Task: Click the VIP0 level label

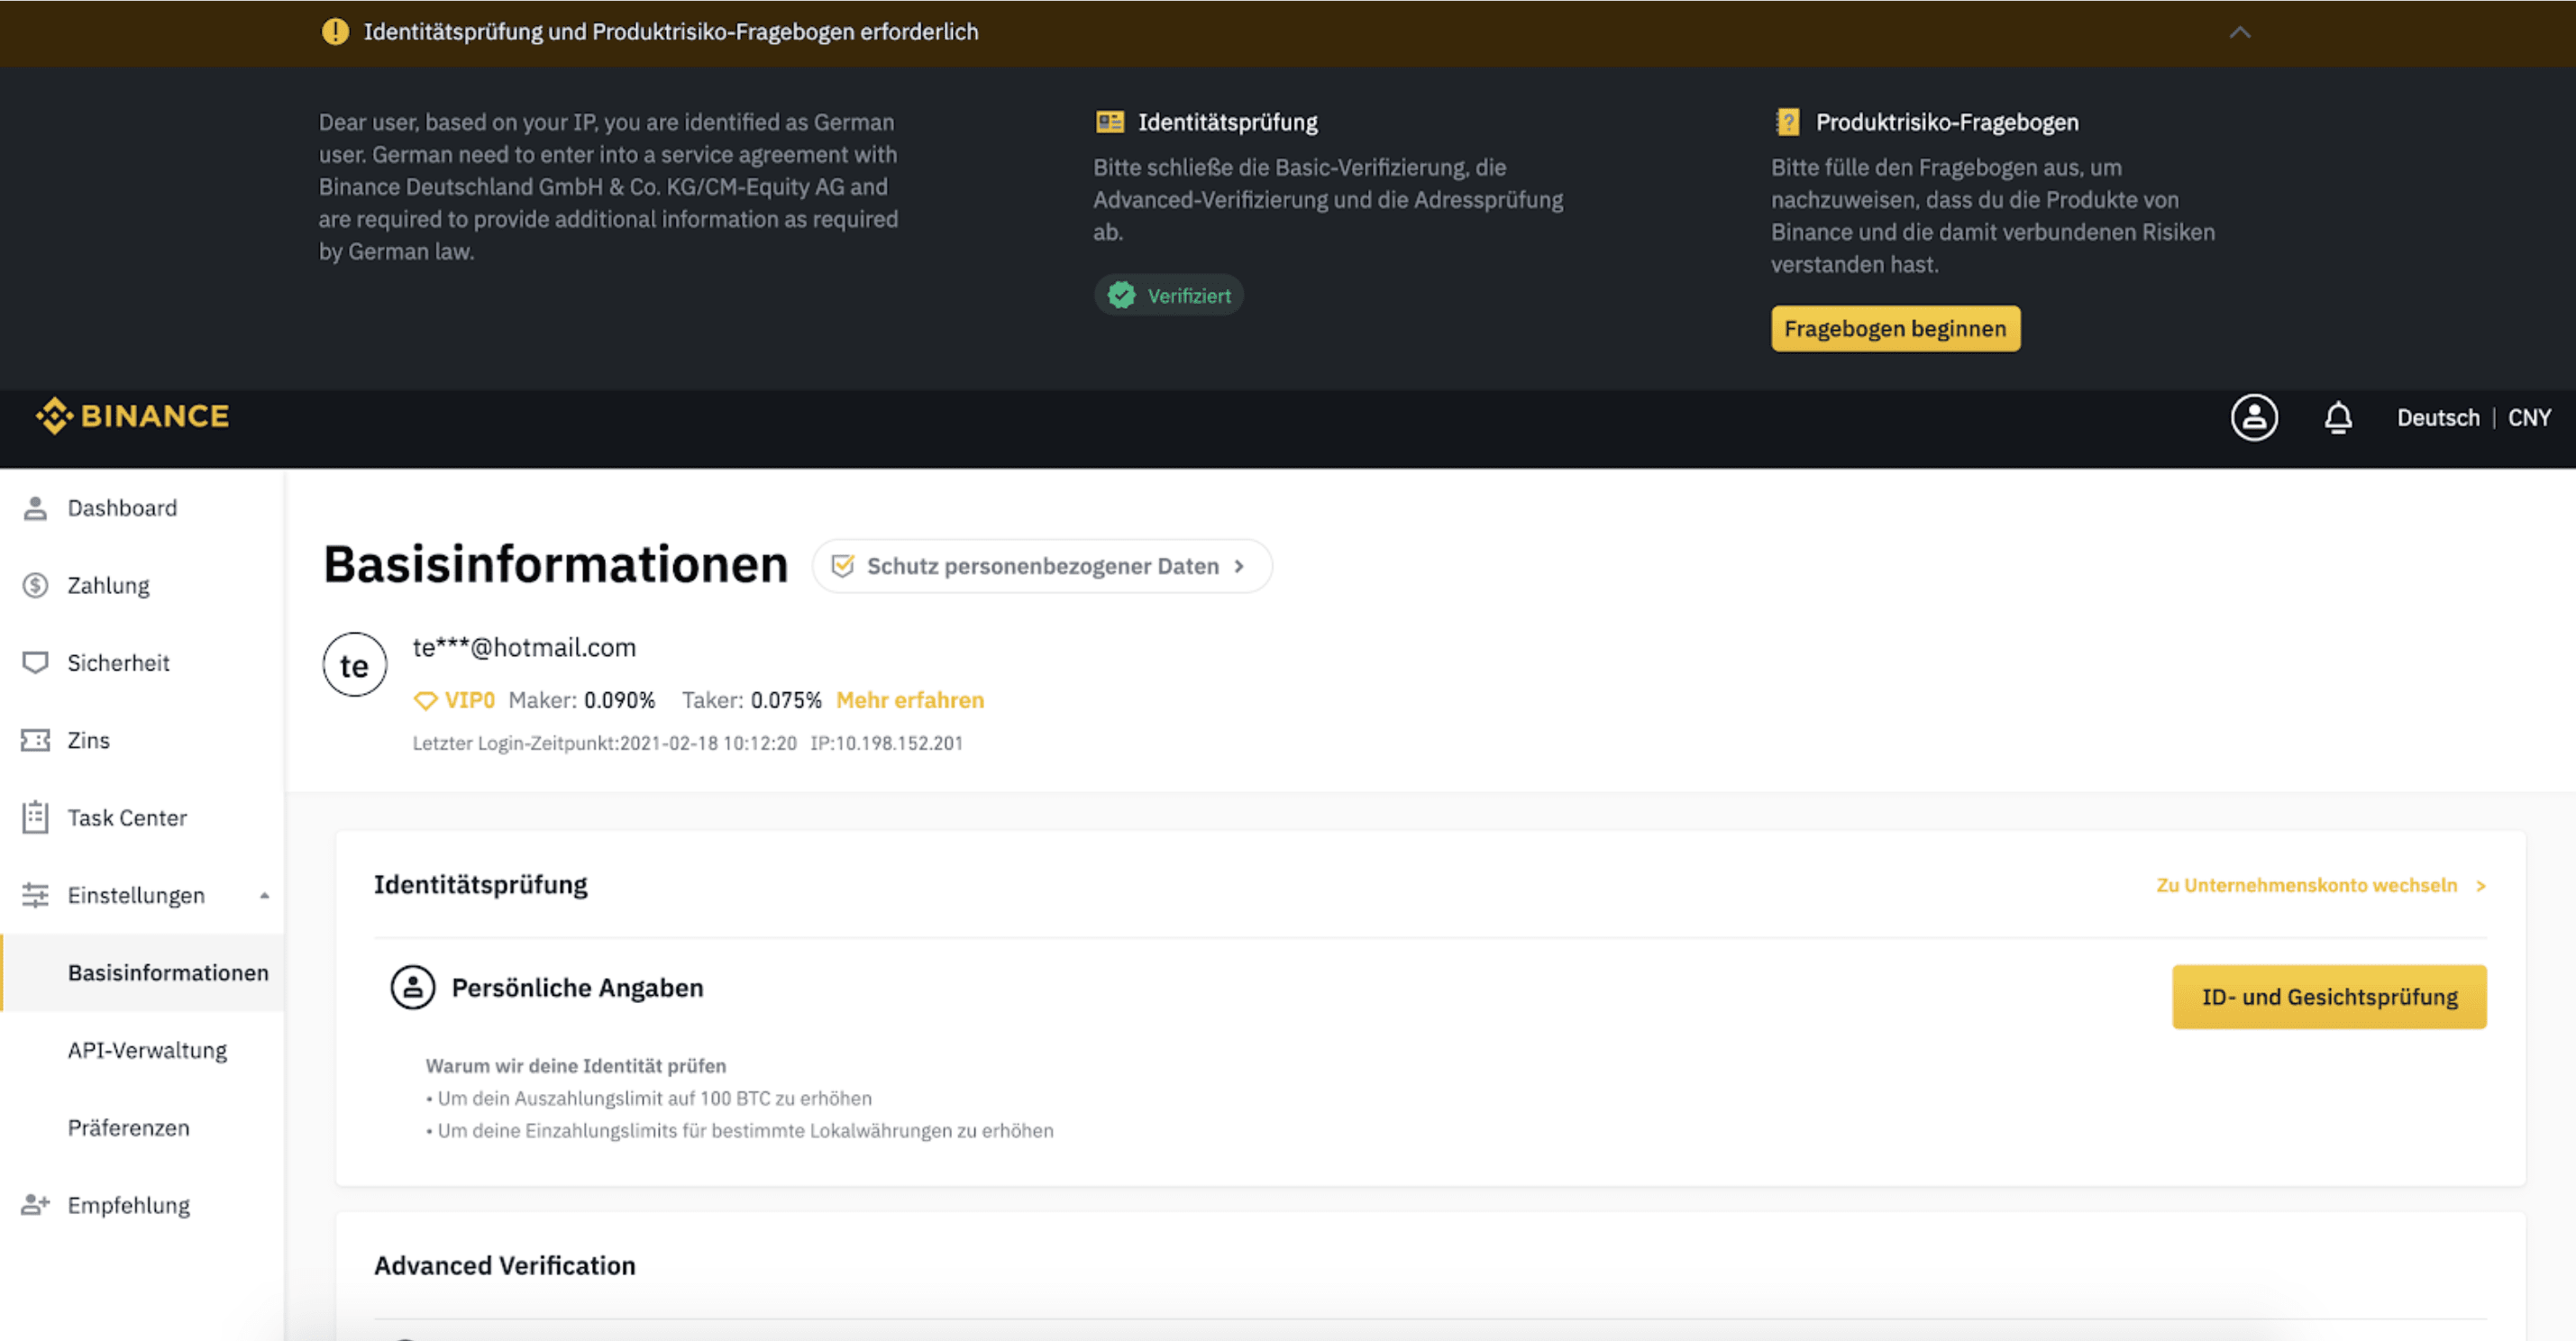Action: coord(469,700)
